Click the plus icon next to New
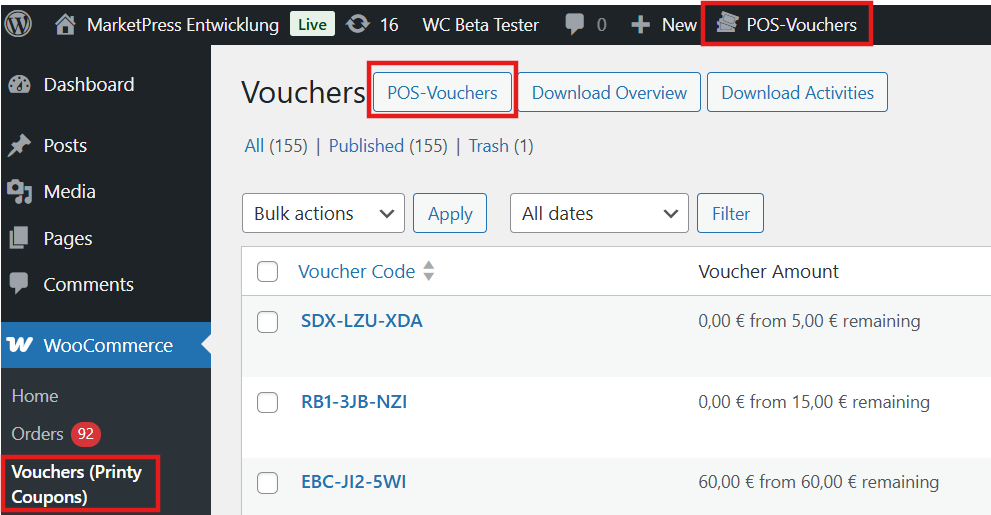This screenshot has width=991, height=515. coord(640,25)
